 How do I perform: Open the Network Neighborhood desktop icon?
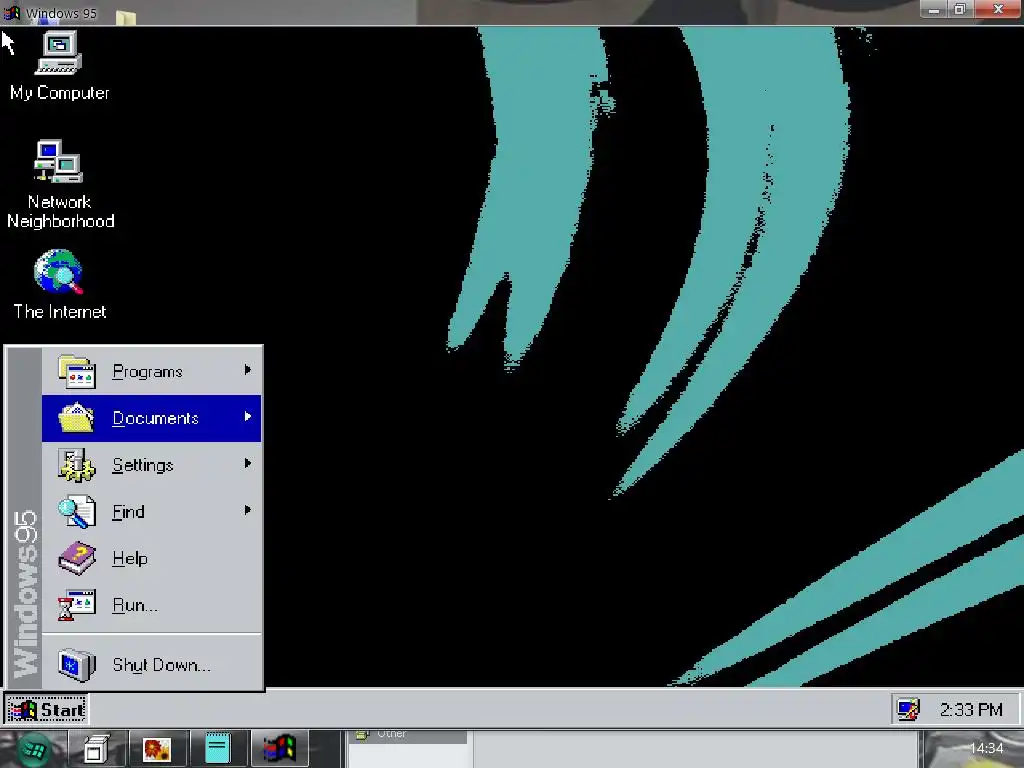(59, 184)
